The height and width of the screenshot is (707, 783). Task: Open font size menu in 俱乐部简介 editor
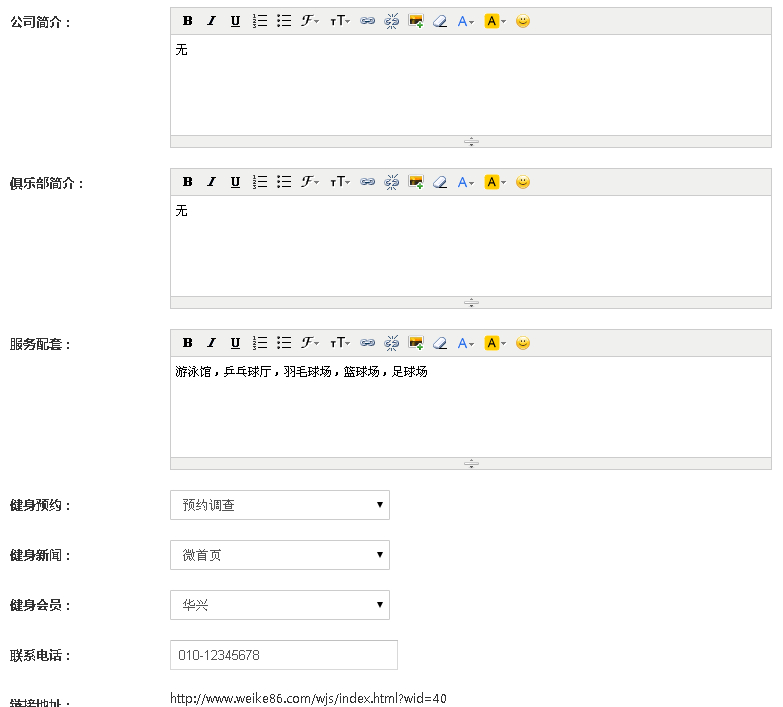click(x=340, y=182)
